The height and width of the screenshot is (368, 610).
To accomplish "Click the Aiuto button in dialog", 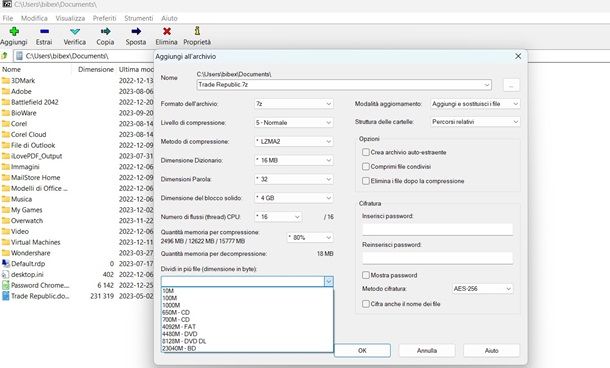I will tap(491, 350).
